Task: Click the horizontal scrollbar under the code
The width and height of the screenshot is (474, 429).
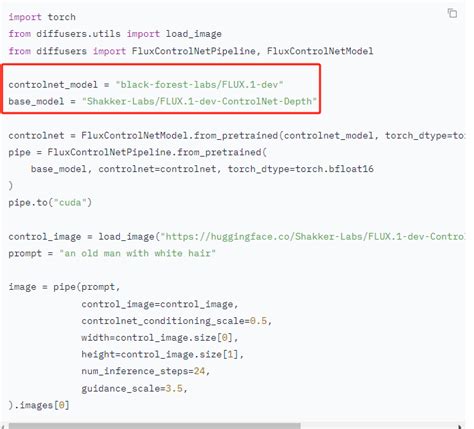Action: pyautogui.click(x=155, y=426)
